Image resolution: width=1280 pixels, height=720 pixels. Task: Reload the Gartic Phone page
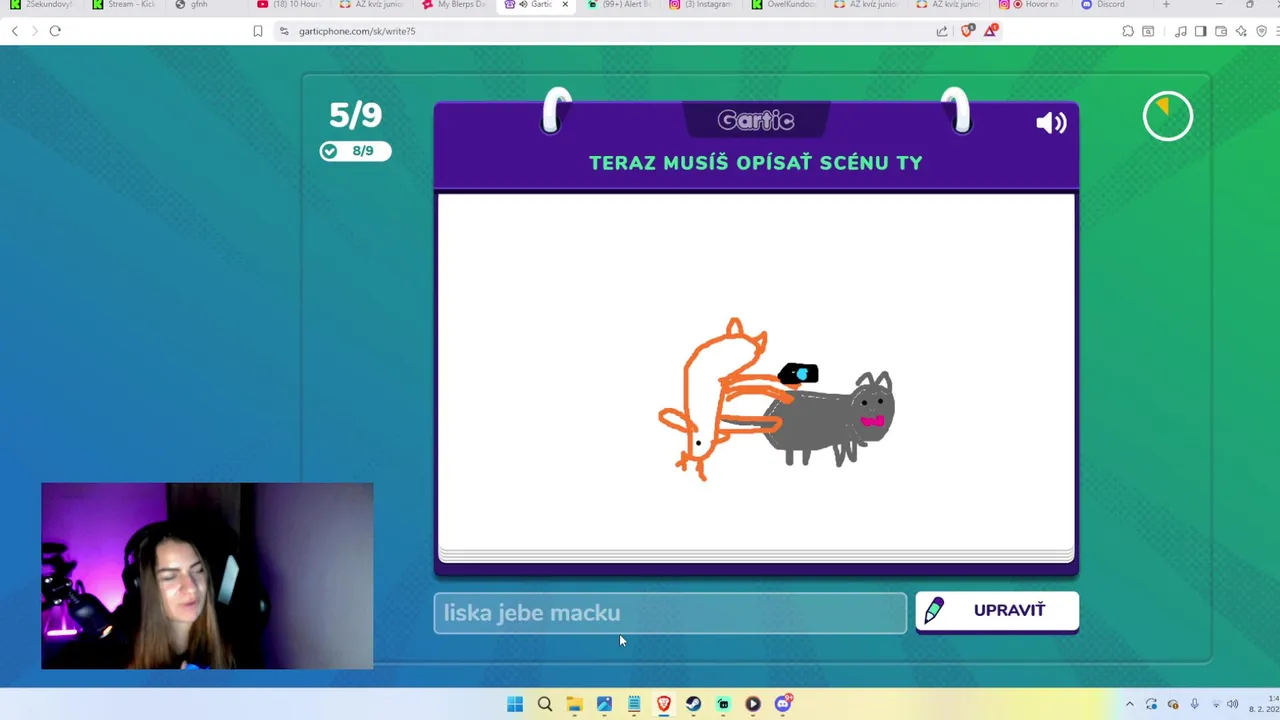click(55, 31)
